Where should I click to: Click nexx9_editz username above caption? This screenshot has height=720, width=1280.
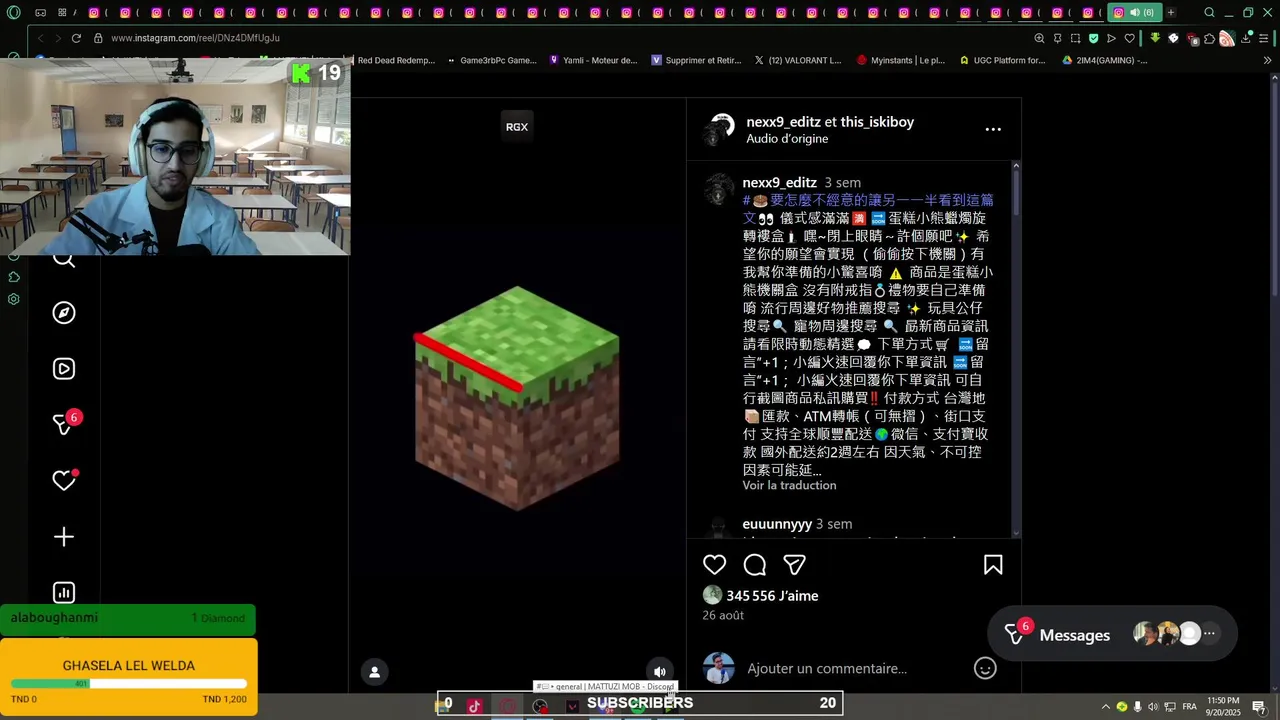[780, 183]
